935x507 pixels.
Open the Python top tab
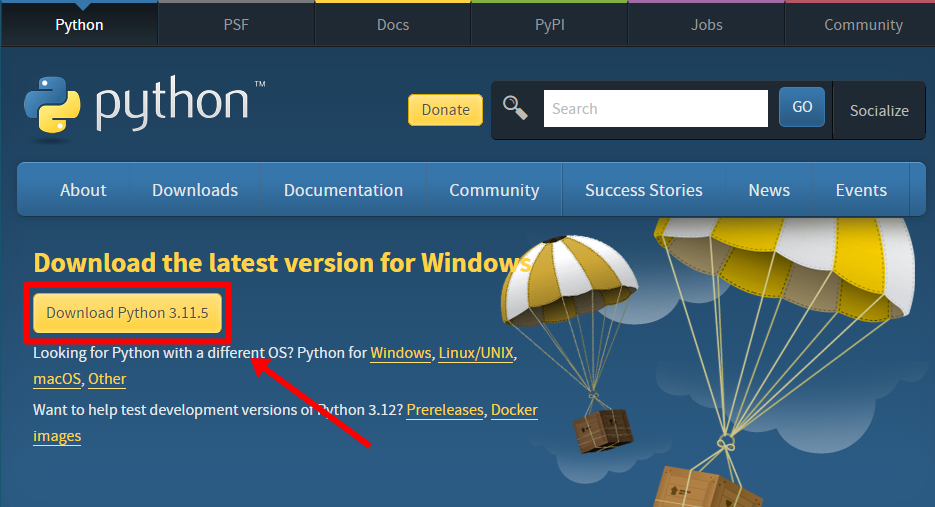pos(79,24)
